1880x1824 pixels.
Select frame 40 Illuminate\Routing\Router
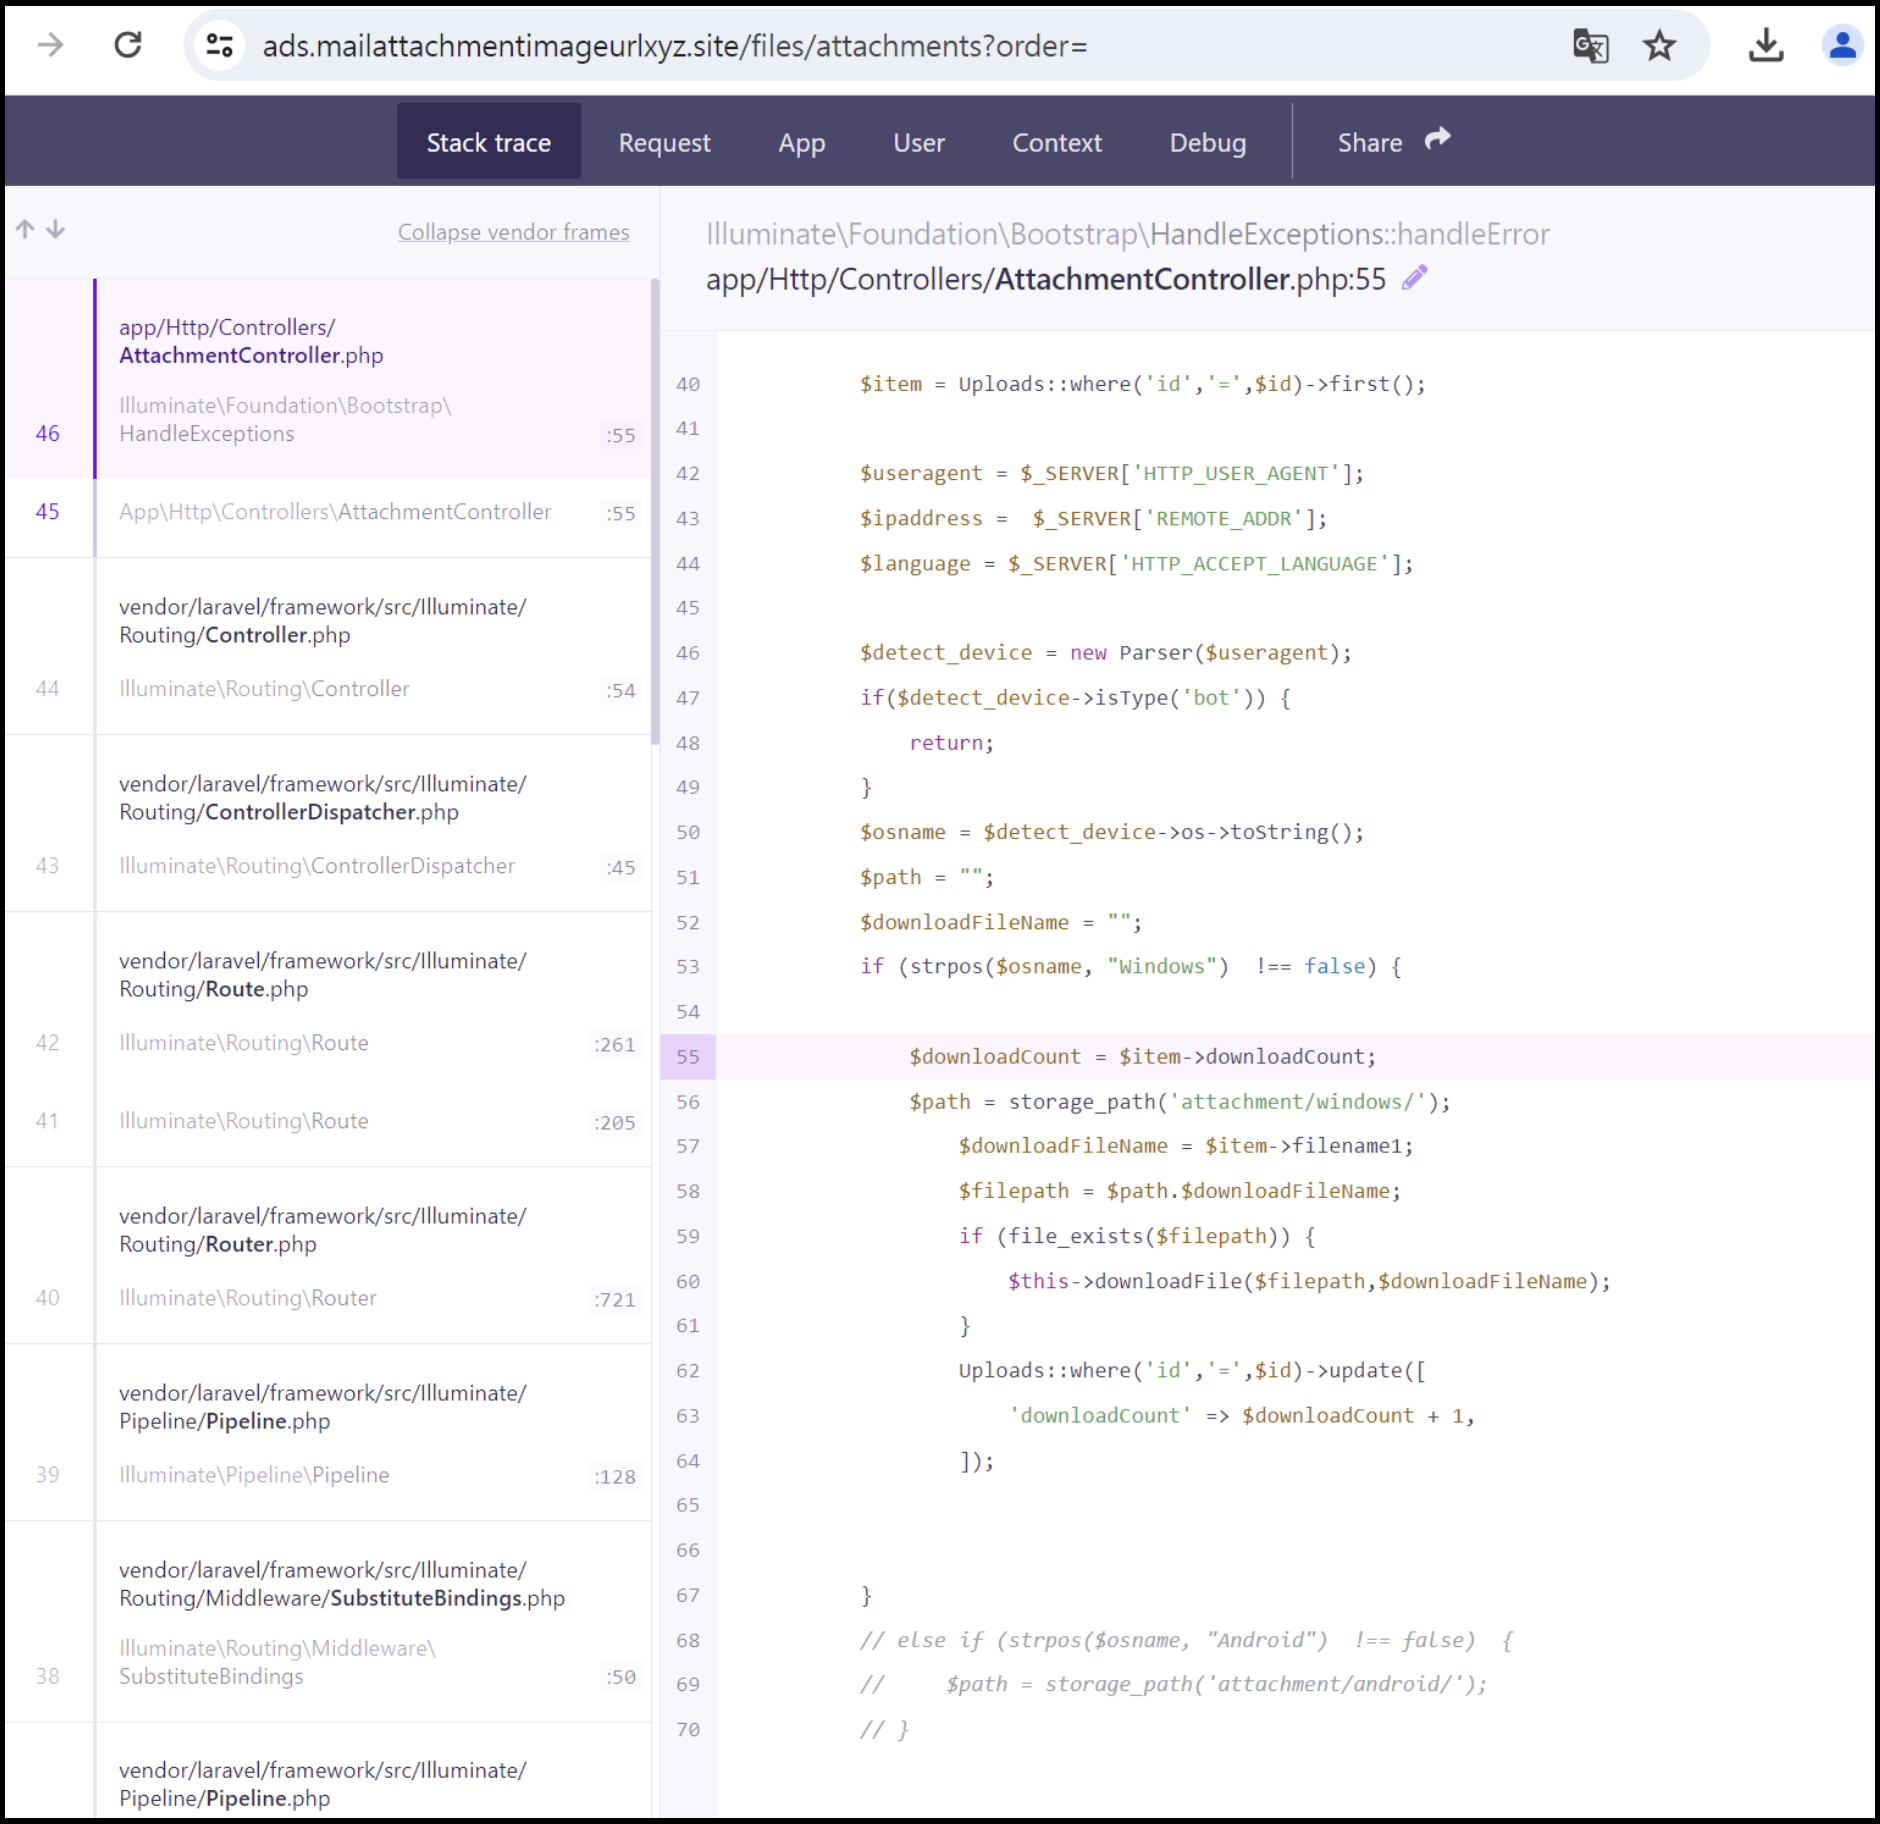328,1298
